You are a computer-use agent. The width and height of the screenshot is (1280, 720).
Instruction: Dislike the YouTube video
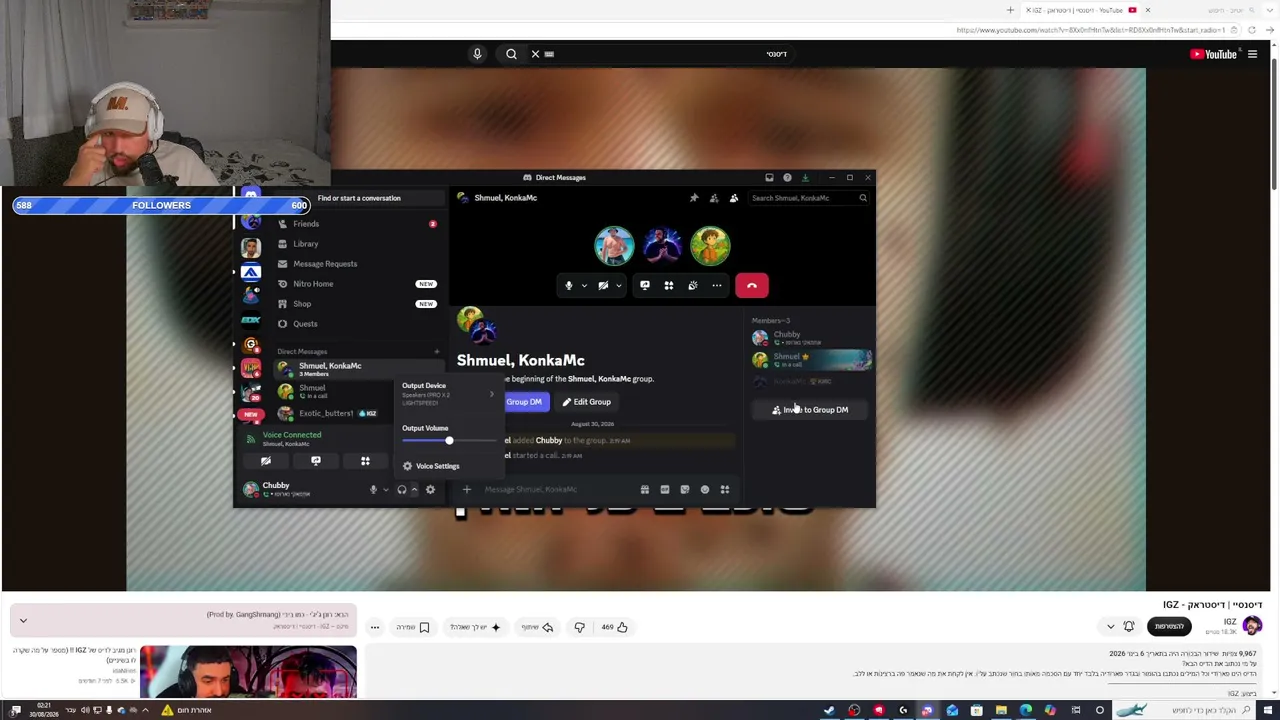(x=580, y=627)
